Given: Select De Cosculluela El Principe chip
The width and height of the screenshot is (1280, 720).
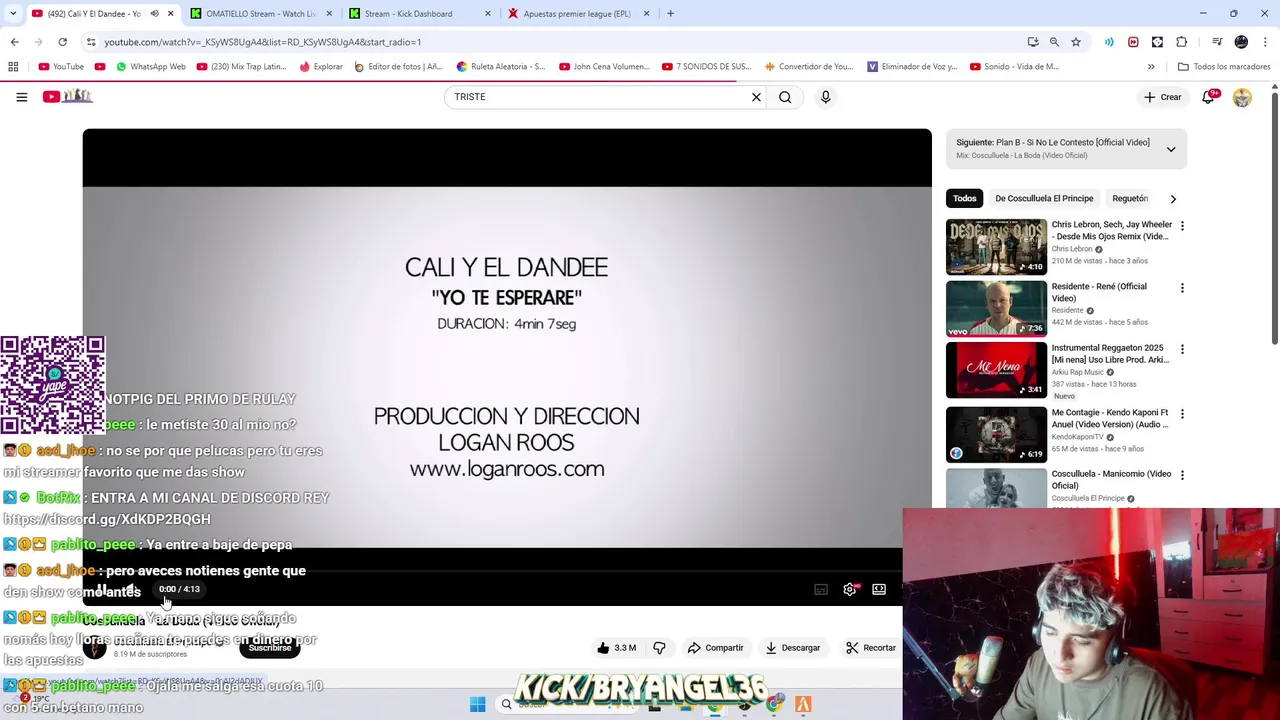Looking at the screenshot, I should pyautogui.click(x=1044, y=198).
